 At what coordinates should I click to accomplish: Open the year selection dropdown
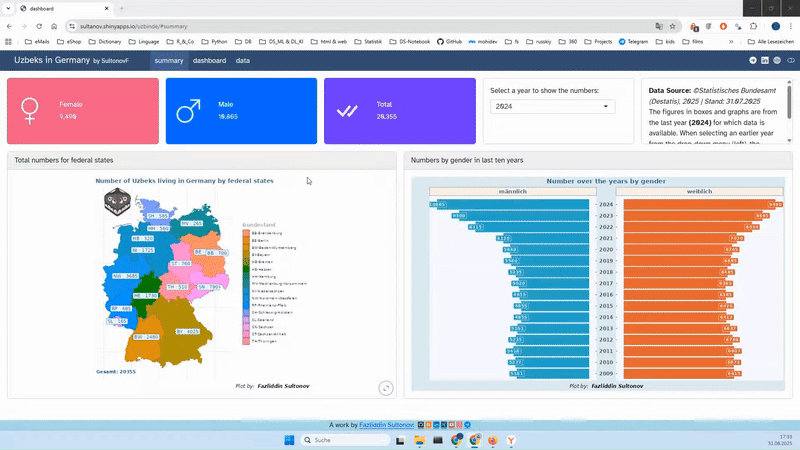click(x=552, y=106)
